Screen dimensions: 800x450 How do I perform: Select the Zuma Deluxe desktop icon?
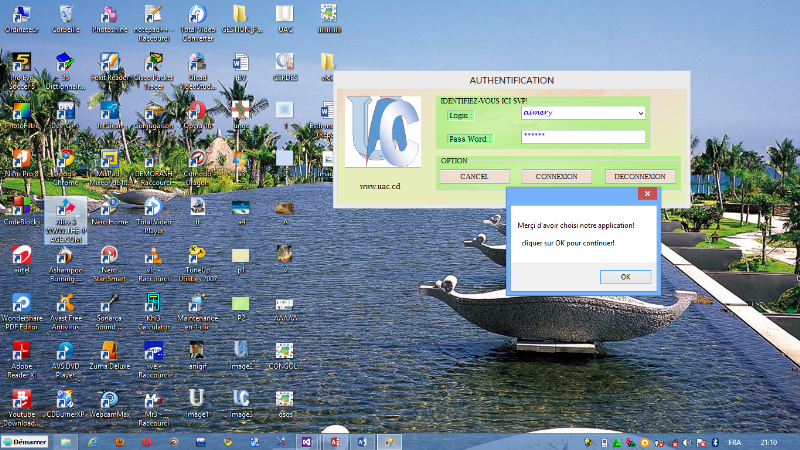pyautogui.click(x=109, y=352)
